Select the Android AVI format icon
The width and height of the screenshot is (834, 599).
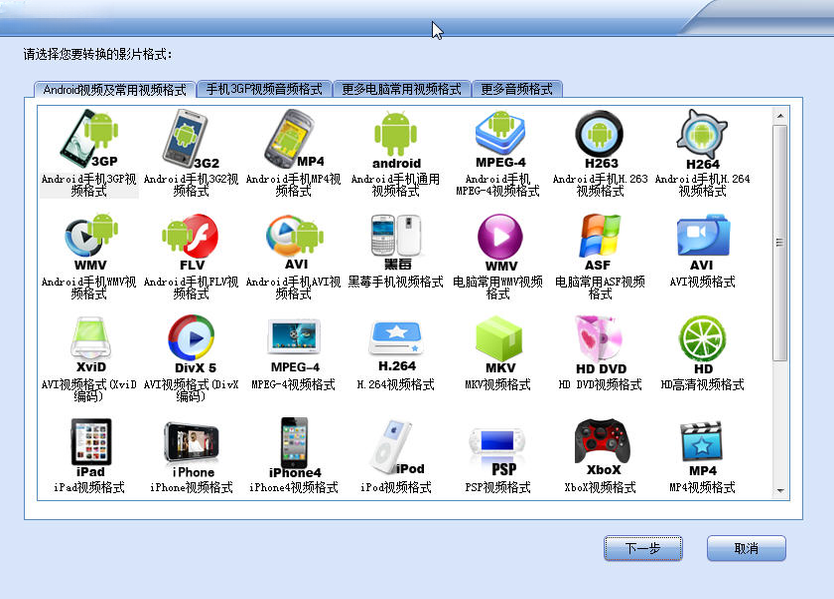295,242
